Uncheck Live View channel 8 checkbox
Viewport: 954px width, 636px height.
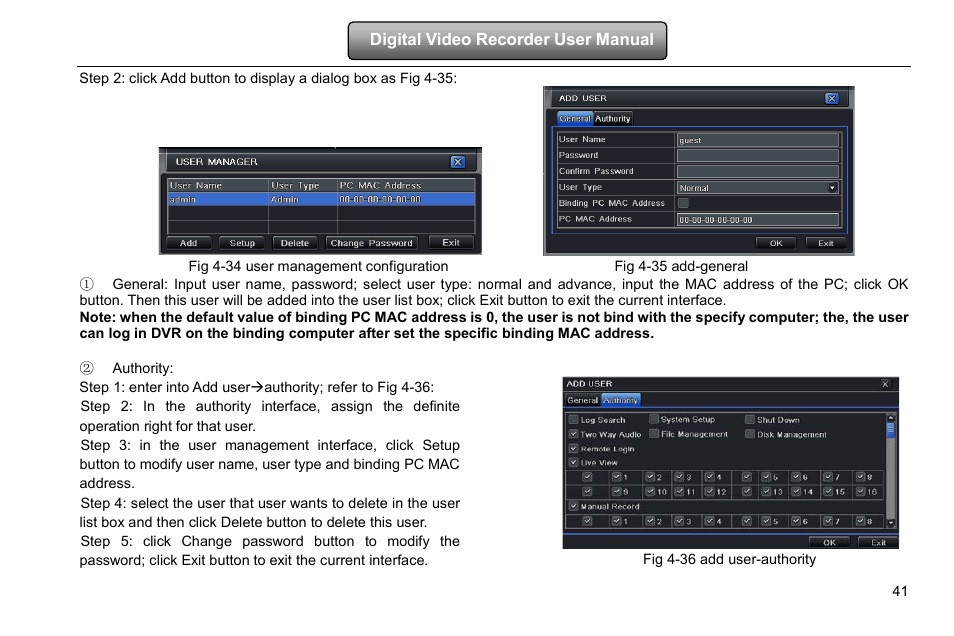coord(861,477)
